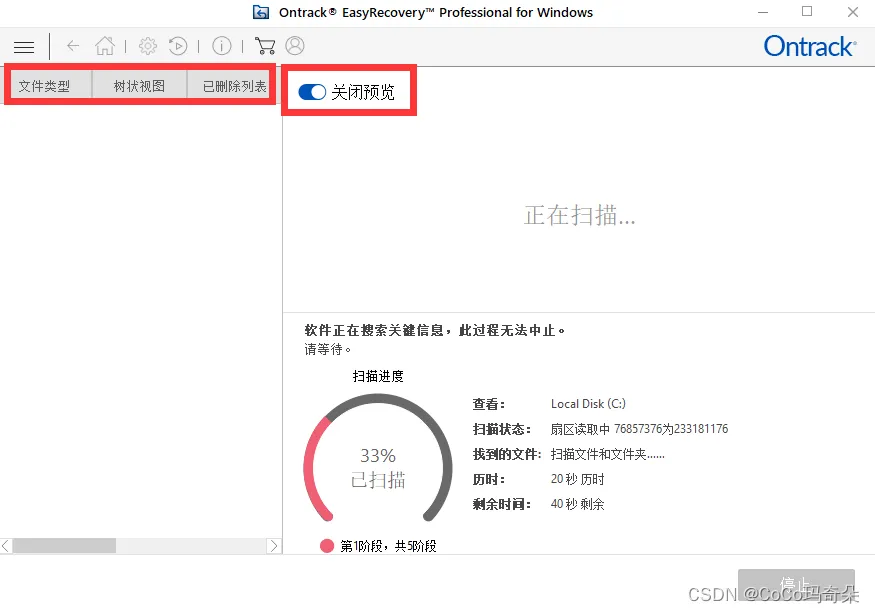Viewport: 875px width, 613px height.
Task: Click the left scroll arrow of horizontal scrollbar
Action: pyautogui.click(x=6, y=545)
